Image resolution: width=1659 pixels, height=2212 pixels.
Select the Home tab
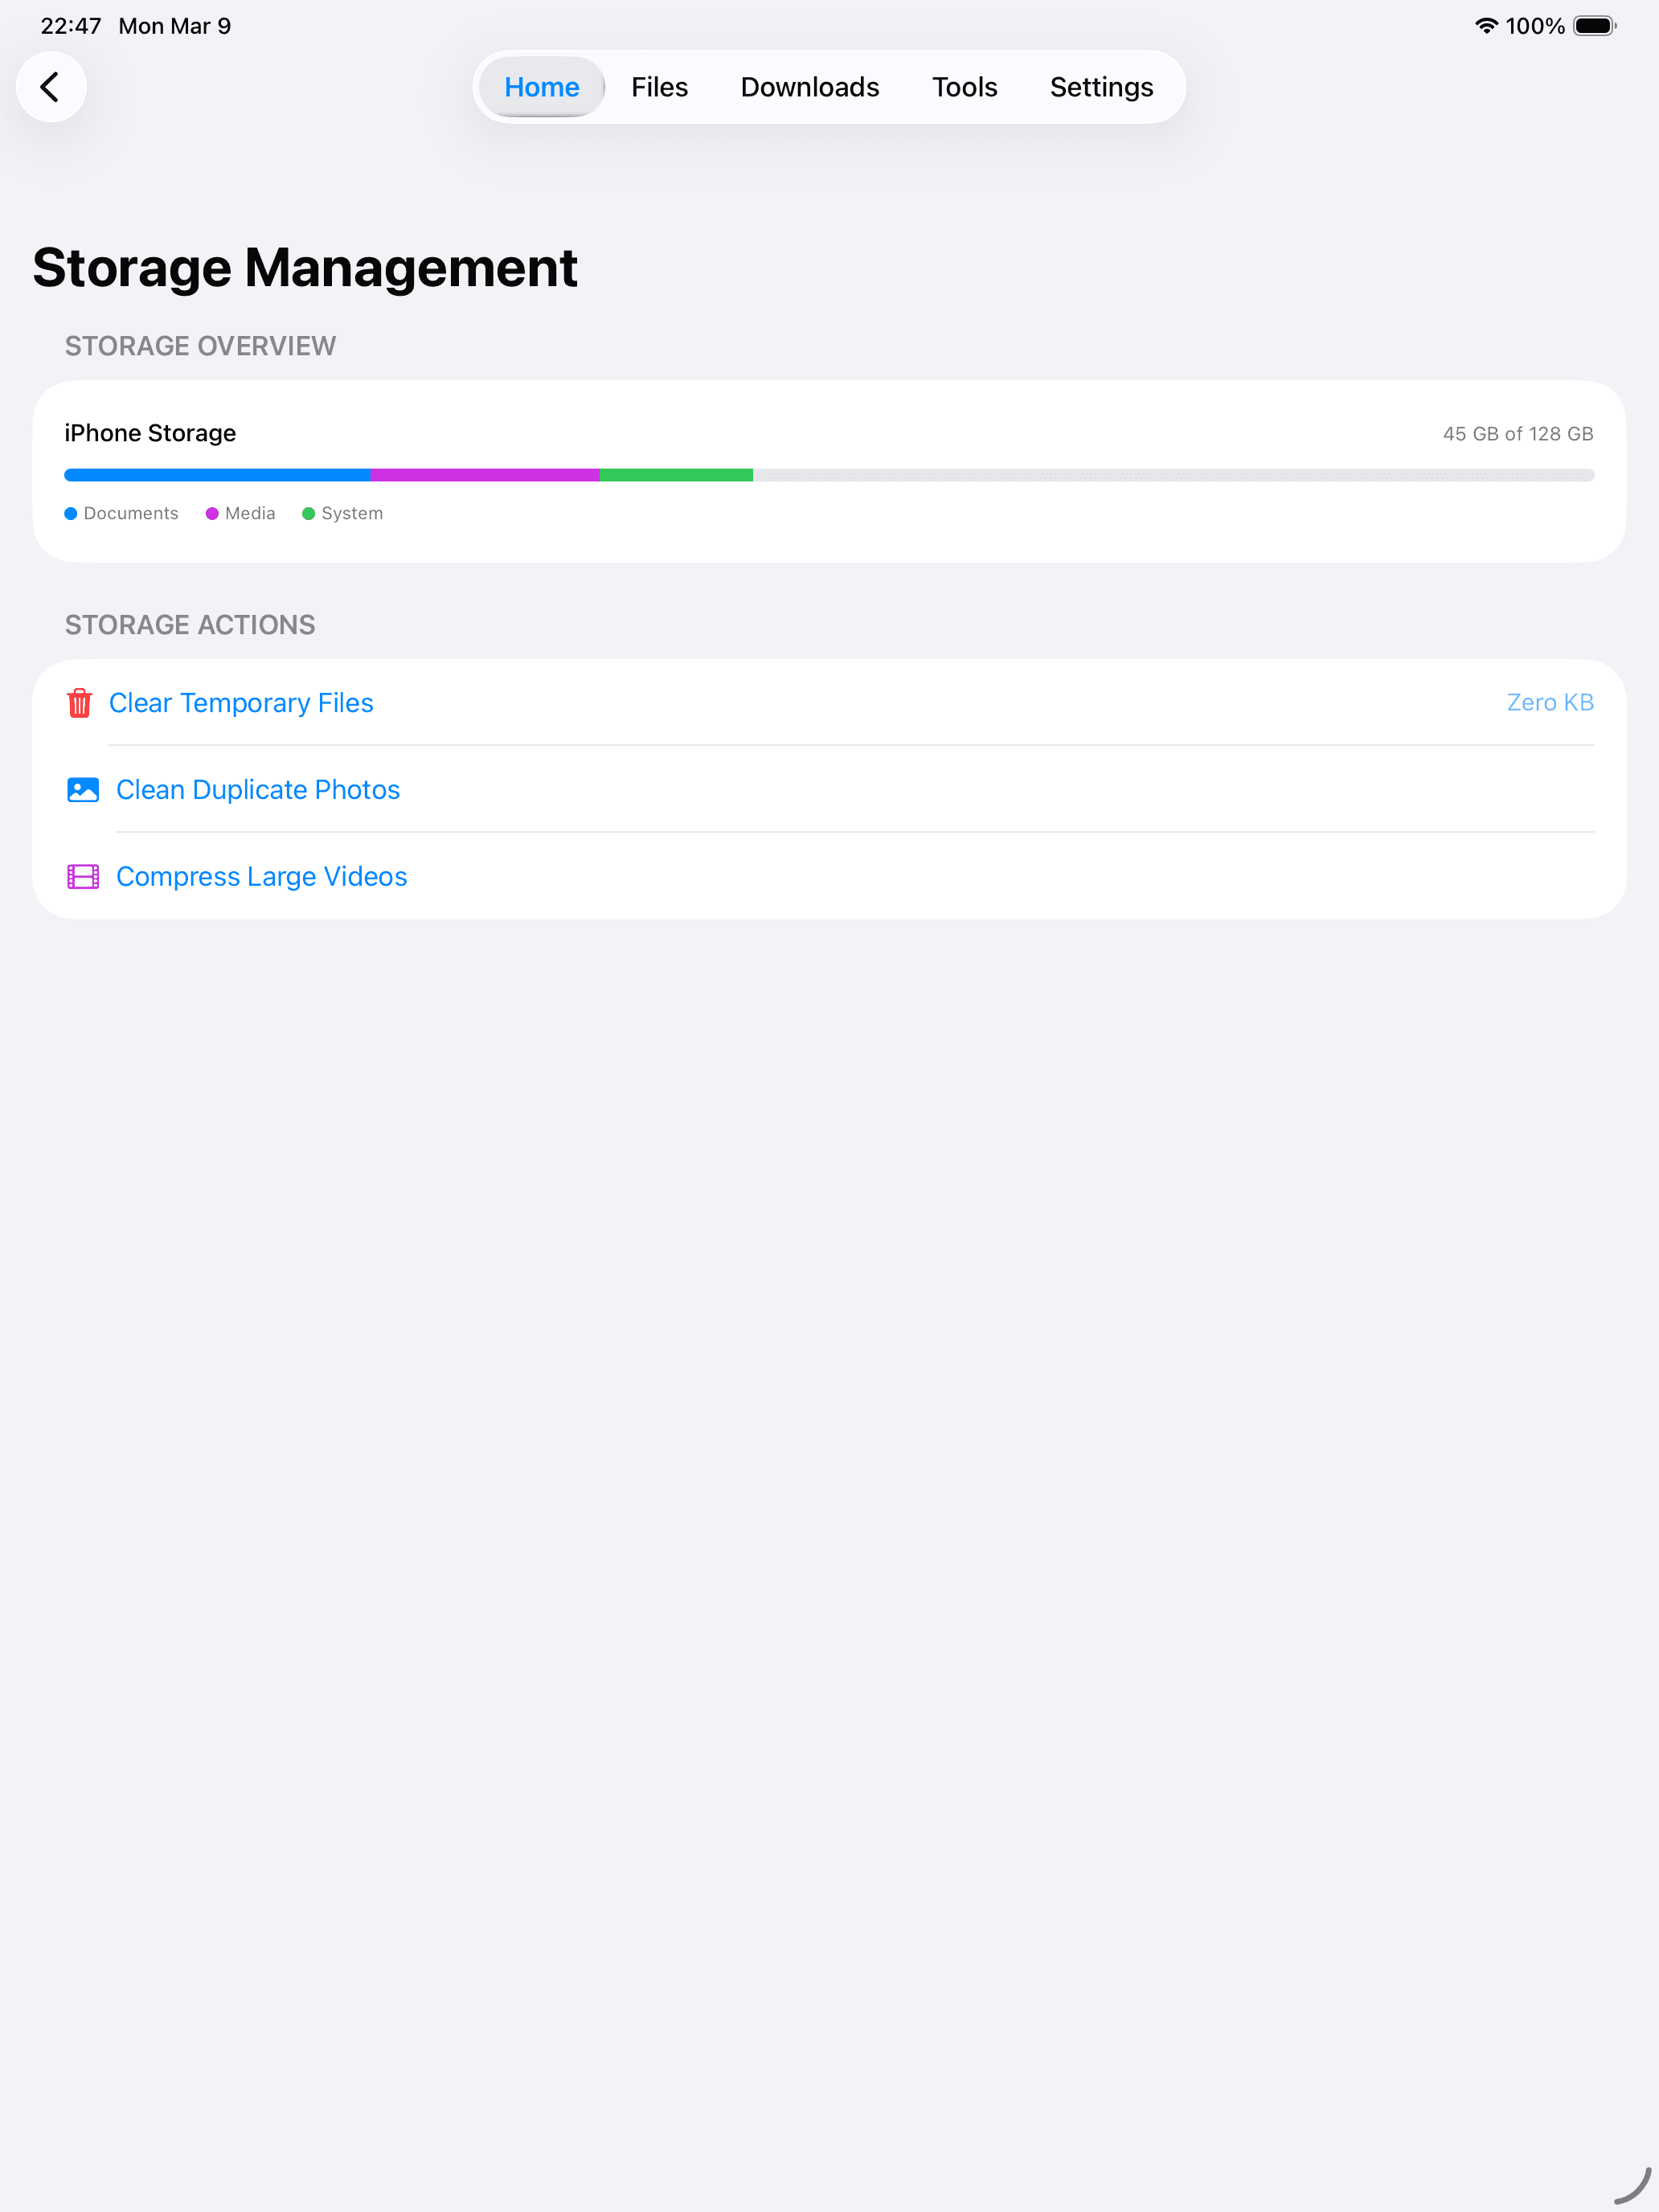point(541,87)
